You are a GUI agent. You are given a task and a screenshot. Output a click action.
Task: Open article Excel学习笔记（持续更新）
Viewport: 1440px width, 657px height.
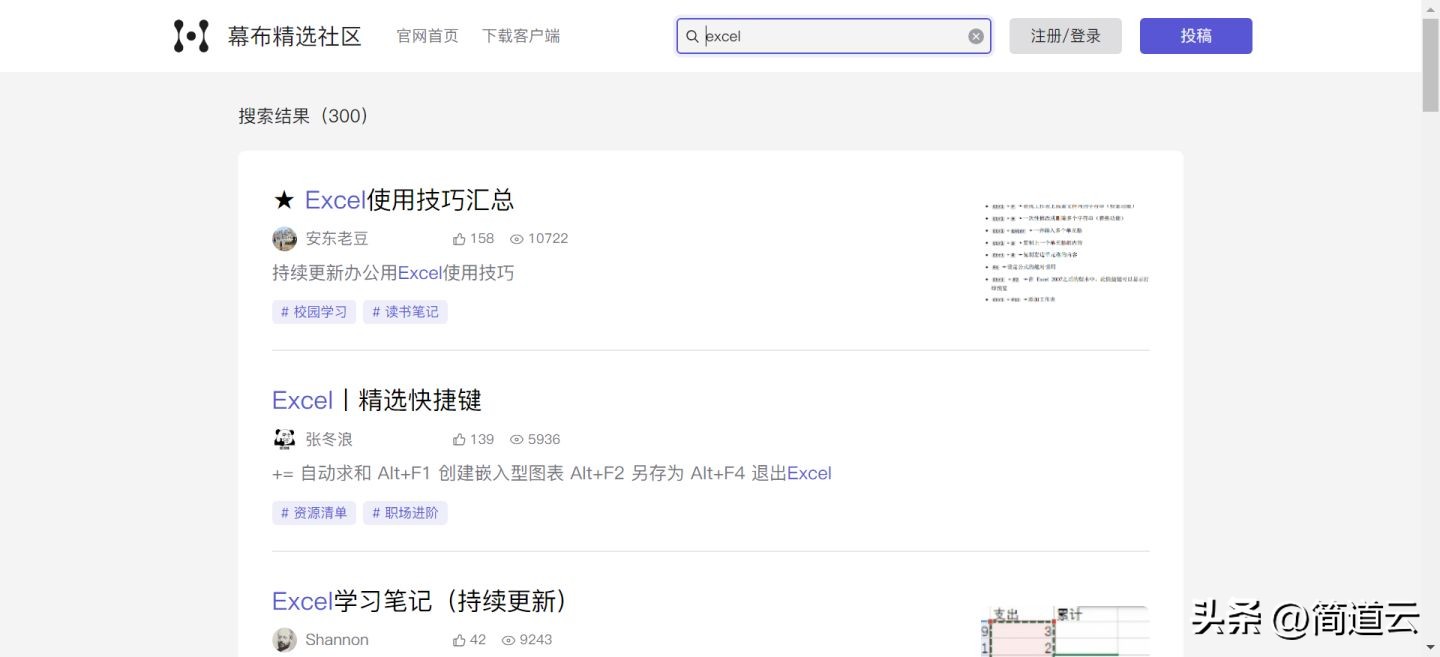click(x=421, y=602)
